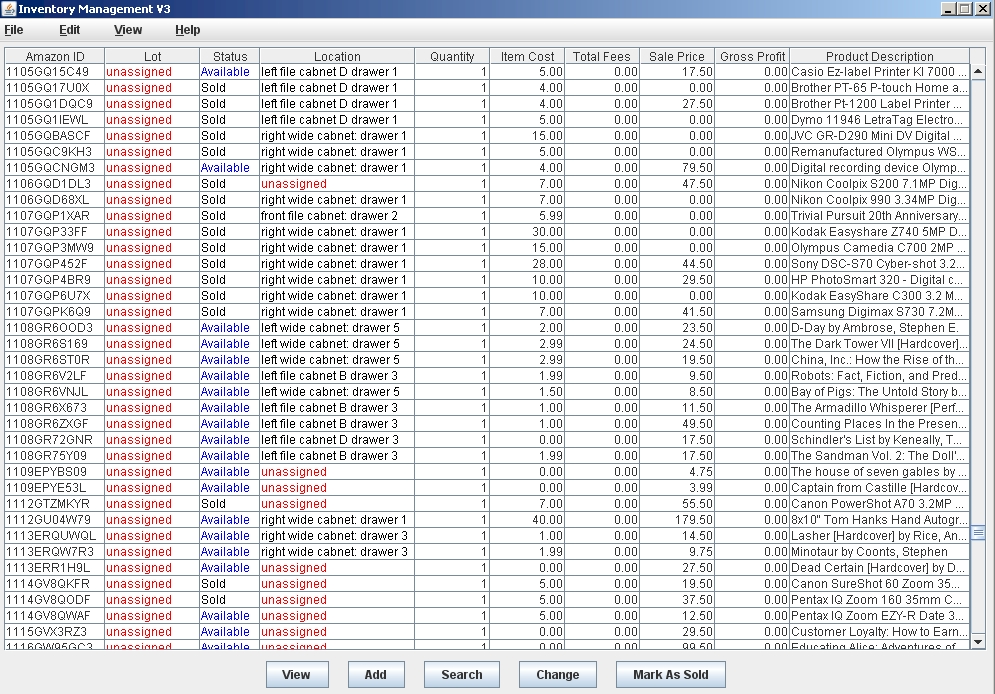Select the row with Amazon ID 1105GQ15C49

point(48,72)
